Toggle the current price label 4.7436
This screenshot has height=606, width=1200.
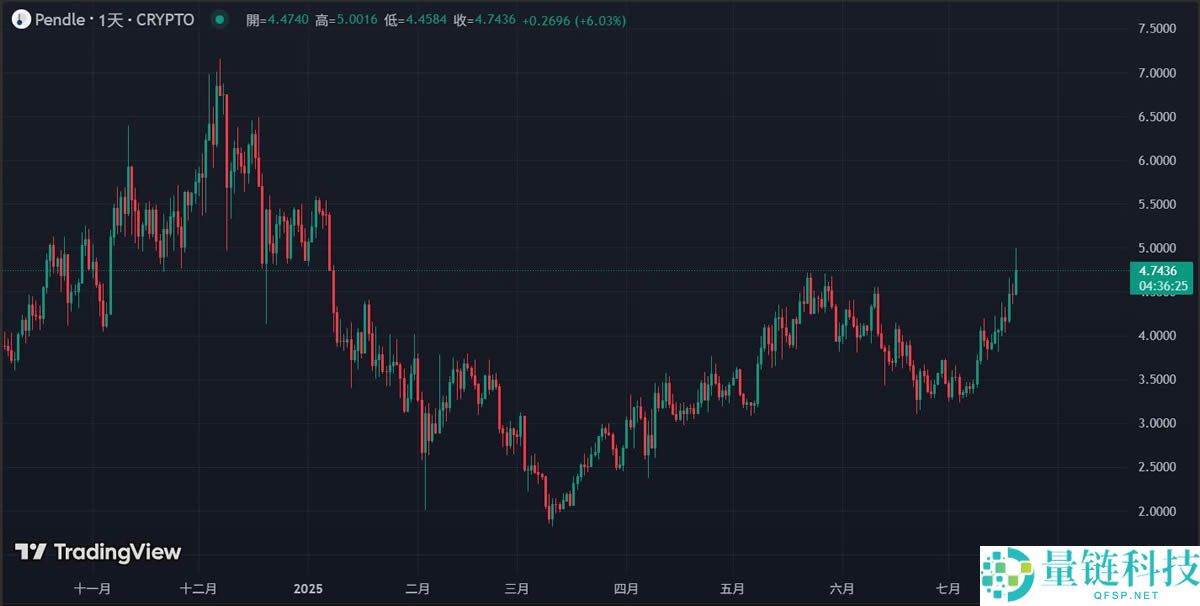(x=1160, y=271)
